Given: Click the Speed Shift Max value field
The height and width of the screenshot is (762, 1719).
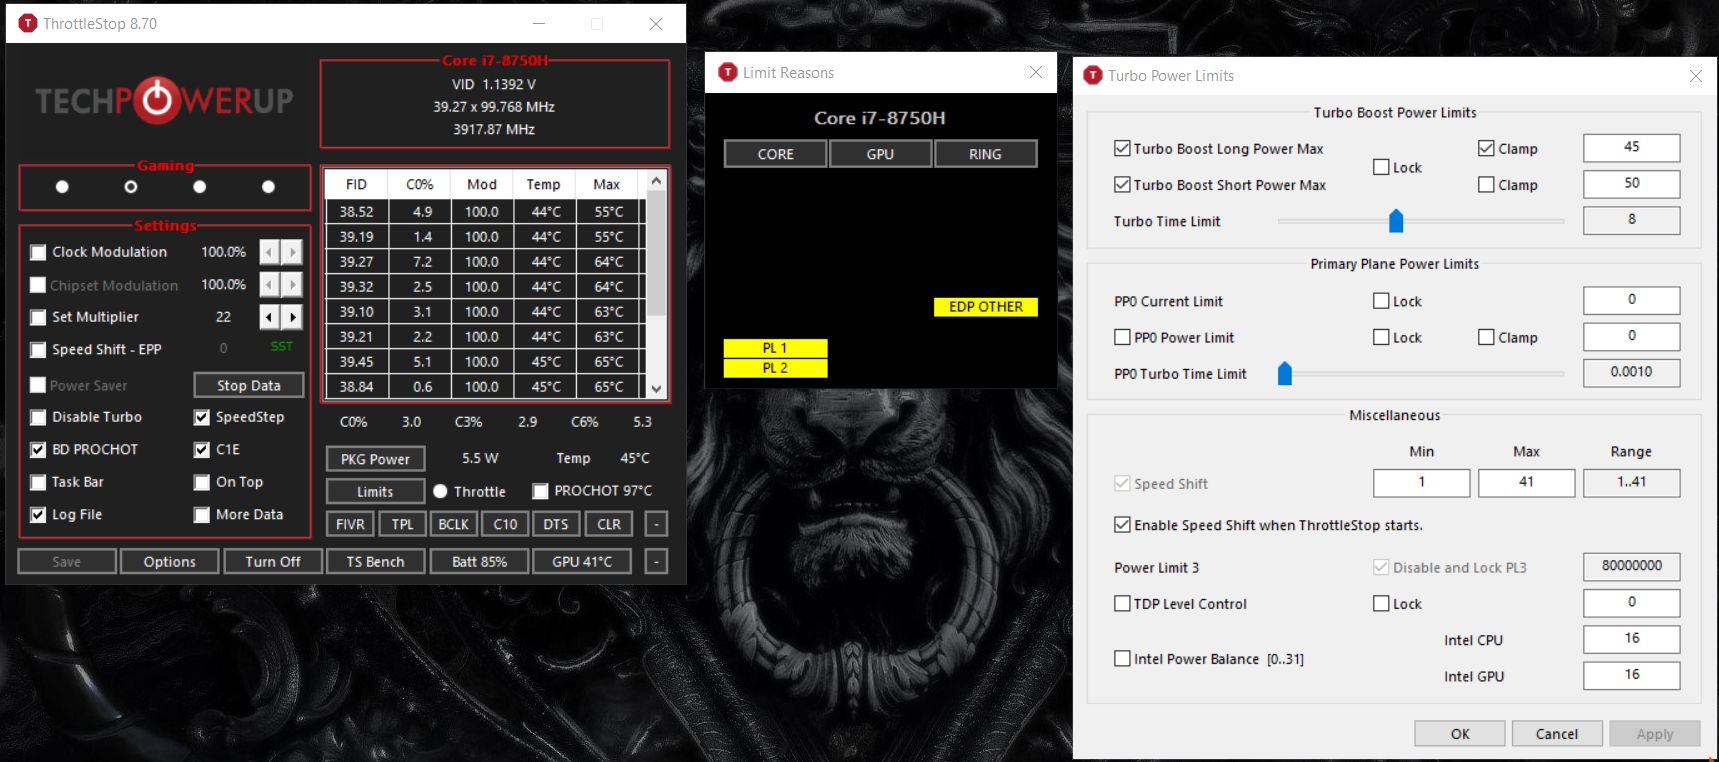Looking at the screenshot, I should pos(1526,483).
